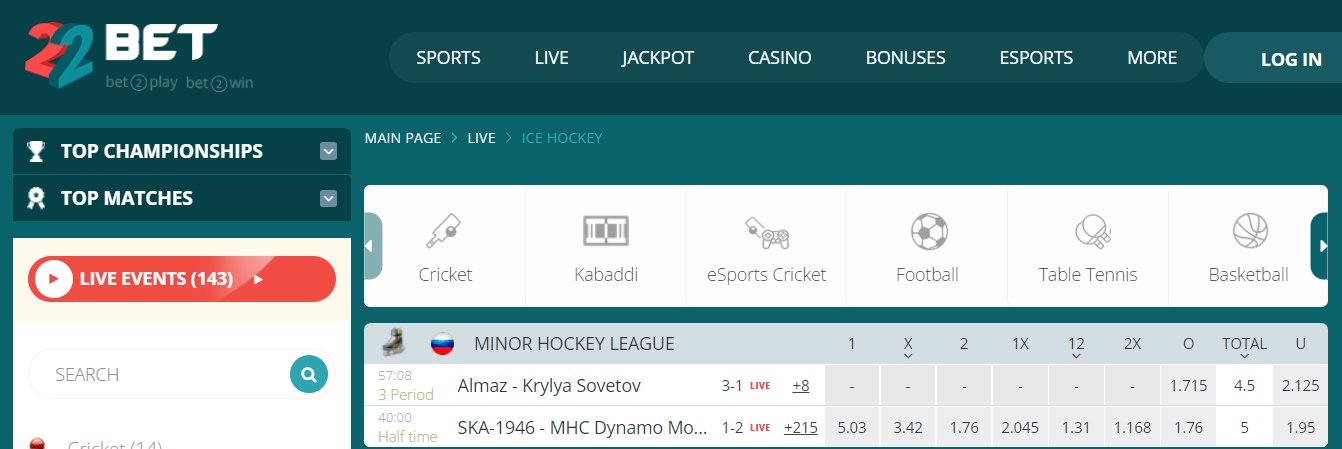This screenshot has height=449, width=1342.
Task: Select draw odds 3.42
Action: coord(908,428)
